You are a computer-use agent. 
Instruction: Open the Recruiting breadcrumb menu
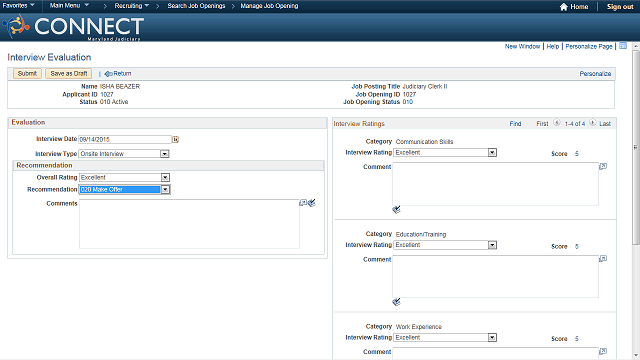click(131, 6)
